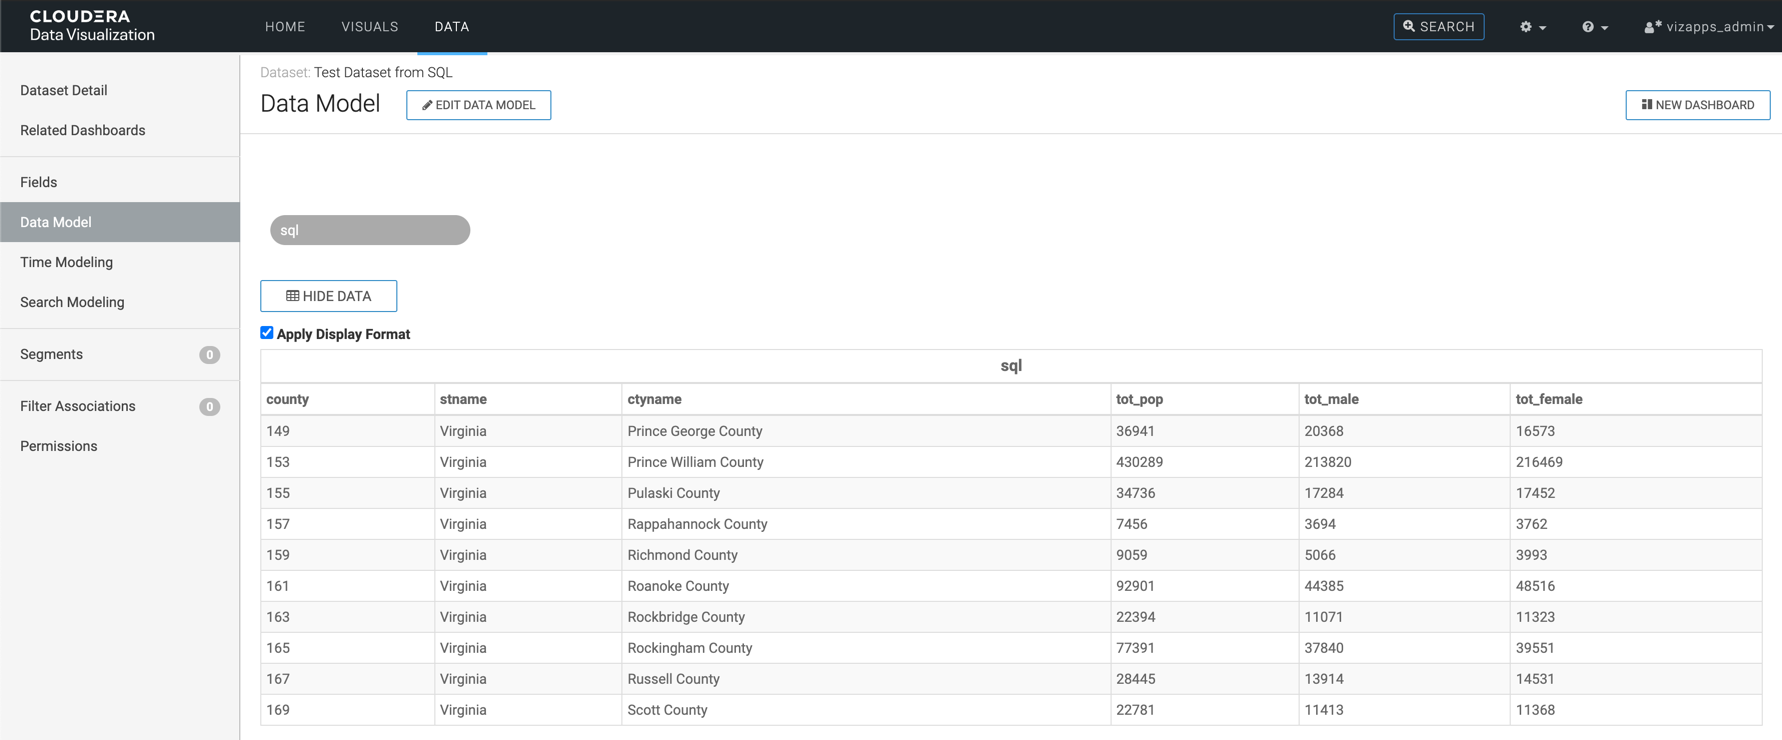Open Dataset Detail in sidebar

[64, 90]
